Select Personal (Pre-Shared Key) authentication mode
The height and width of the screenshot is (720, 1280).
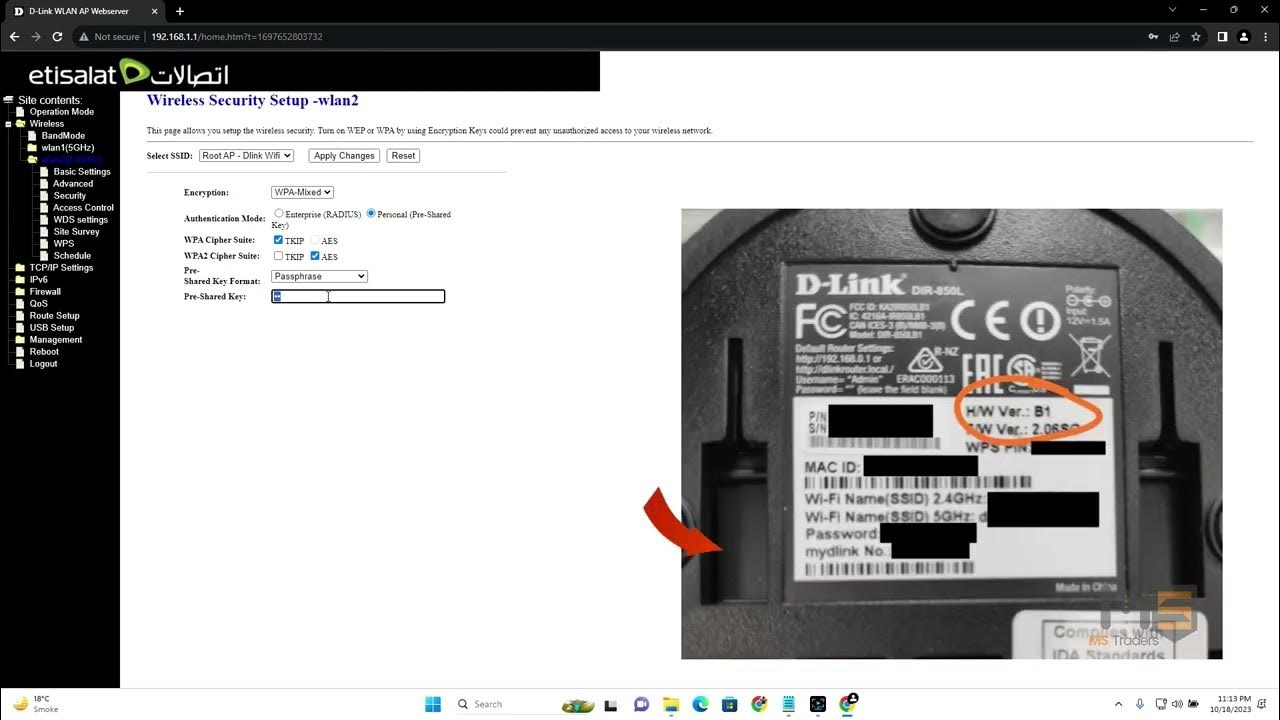tap(371, 213)
